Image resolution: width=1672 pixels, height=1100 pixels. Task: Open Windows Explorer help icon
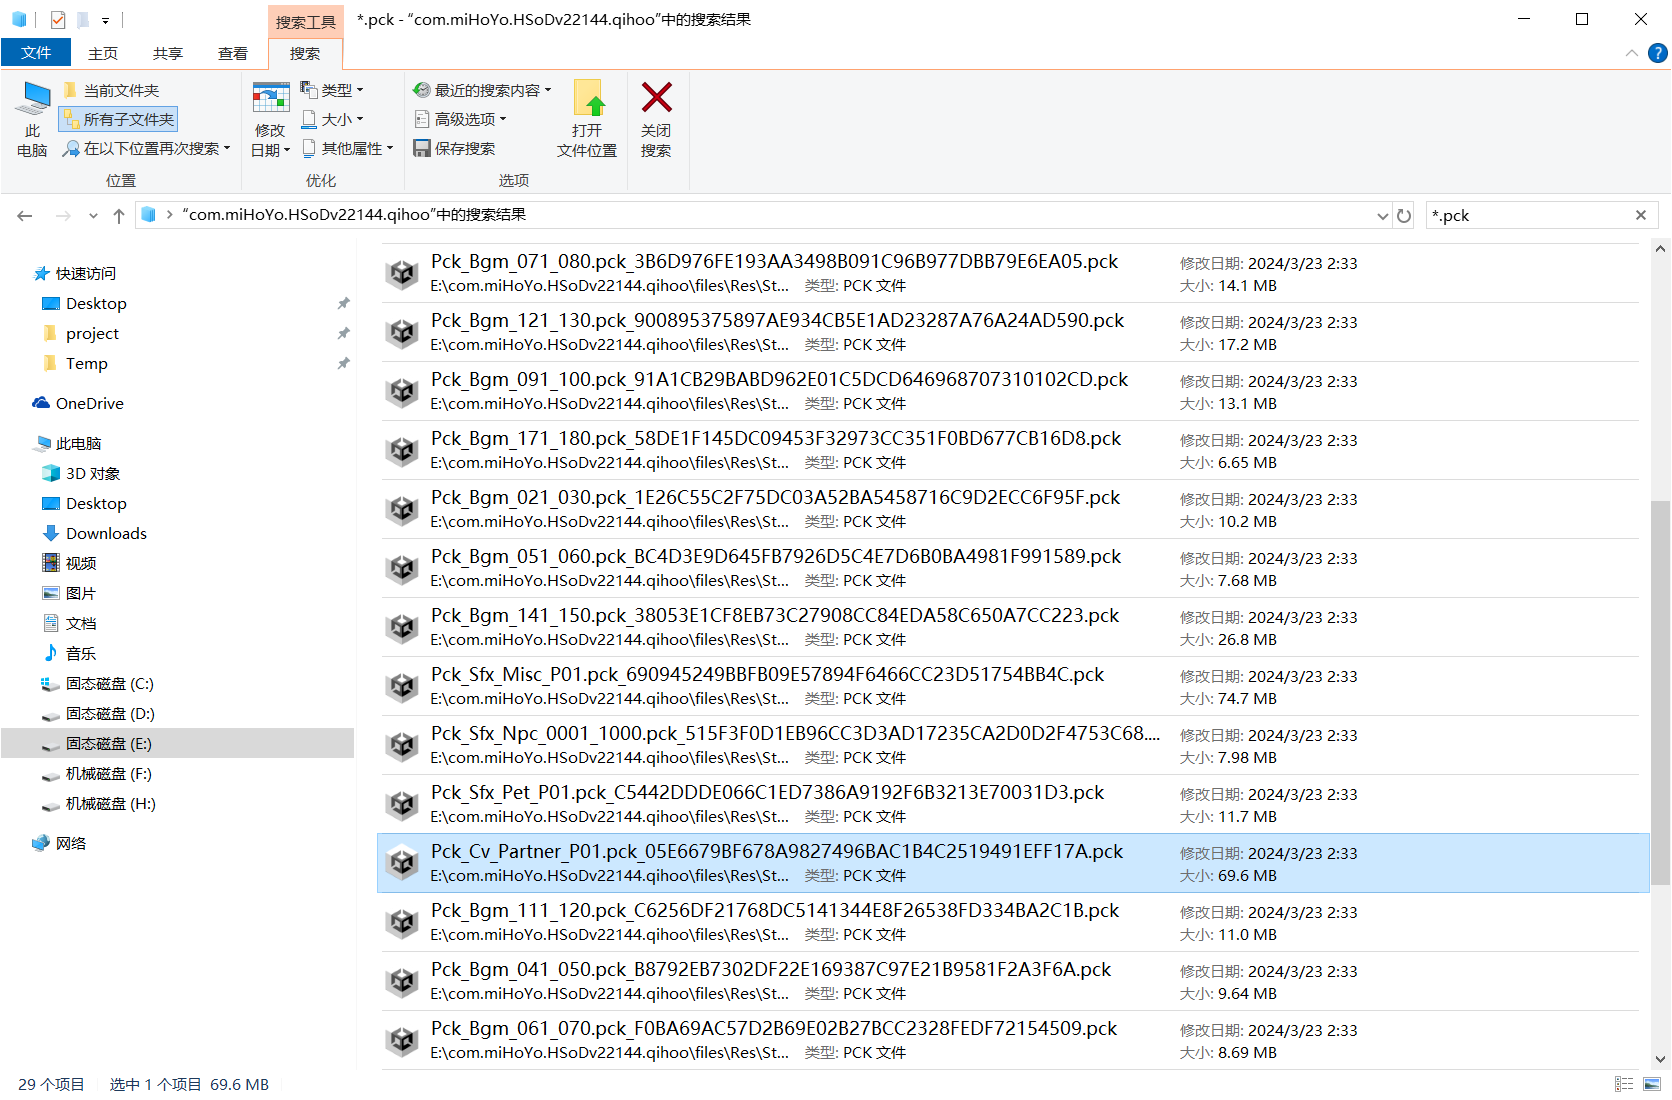tap(1657, 53)
